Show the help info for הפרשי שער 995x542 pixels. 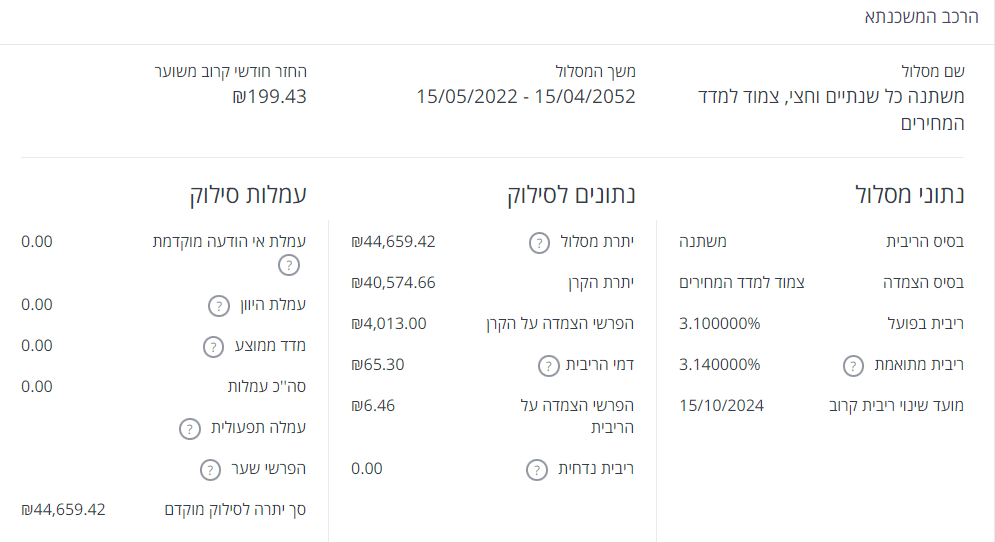[210, 469]
